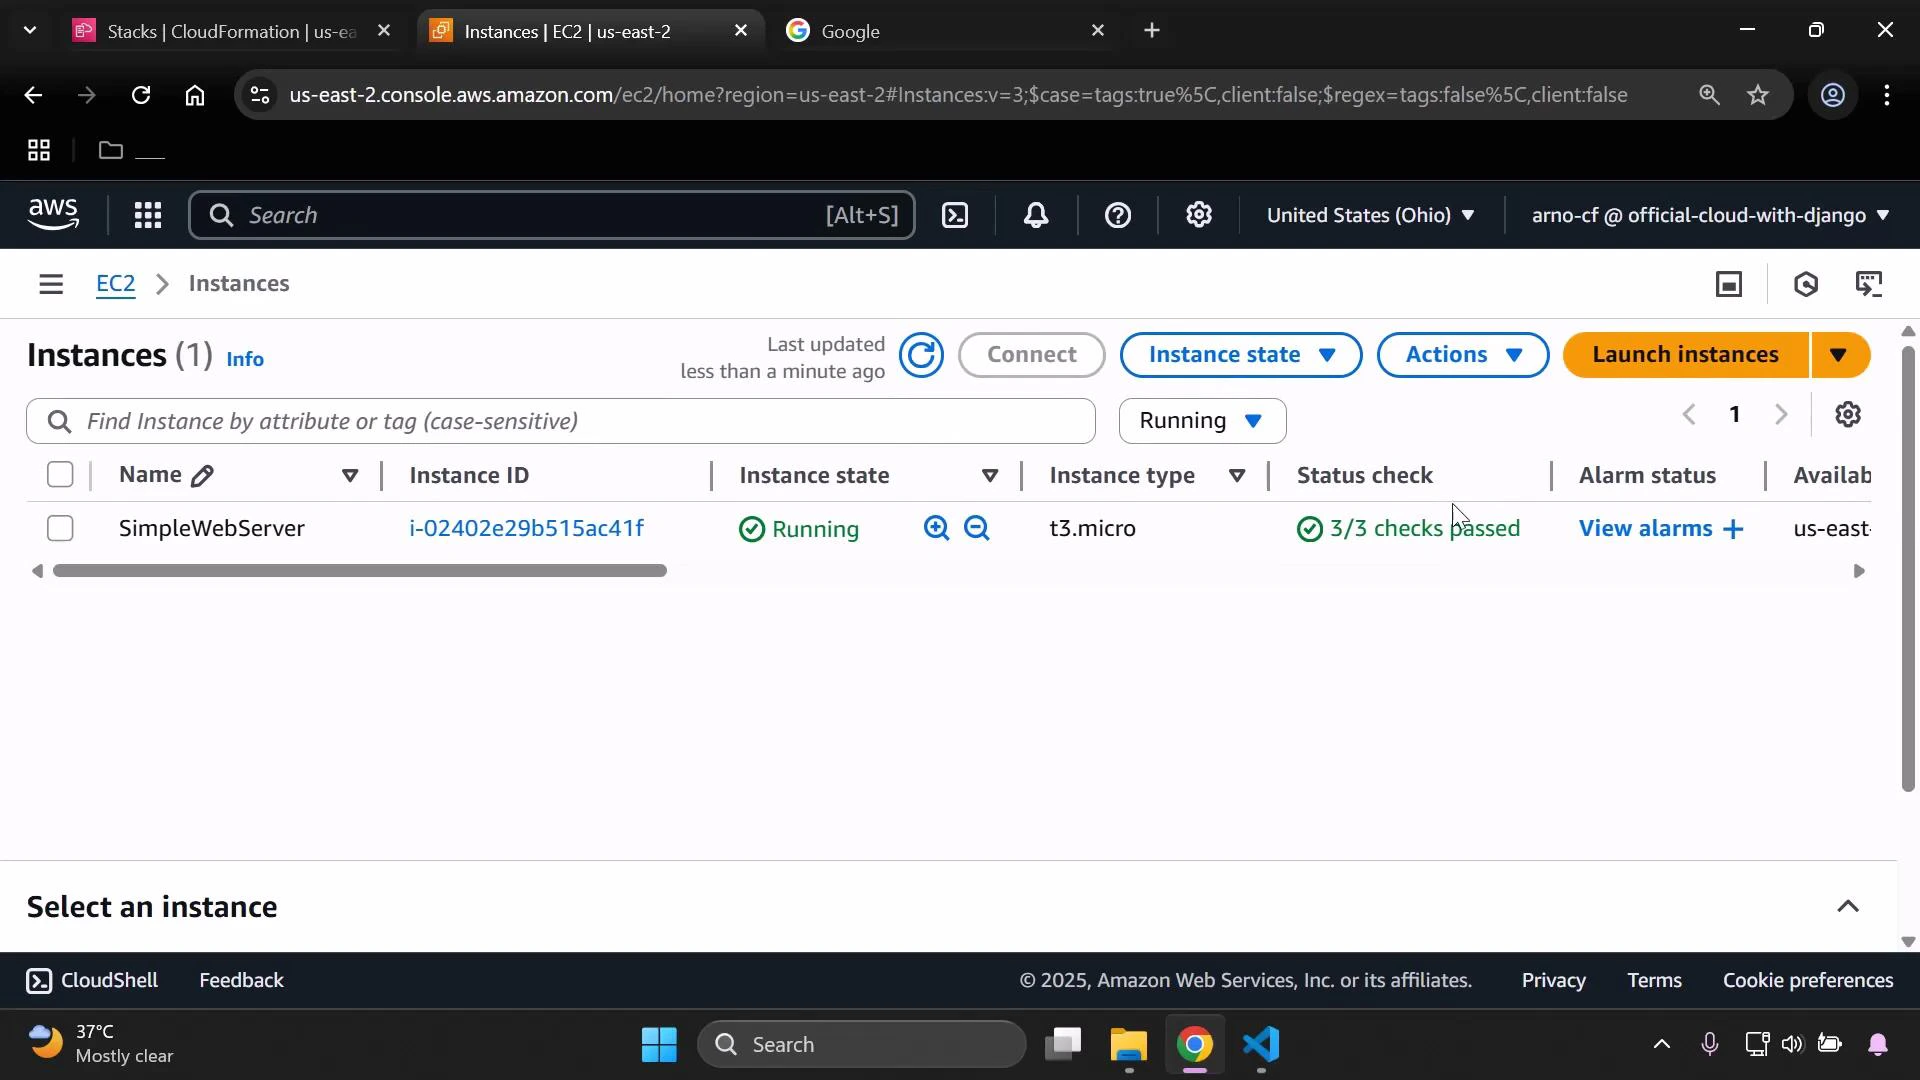Image resolution: width=1920 pixels, height=1080 pixels.
Task: Open instance link i-02402e29b515ac41f
Action: [x=525, y=528]
